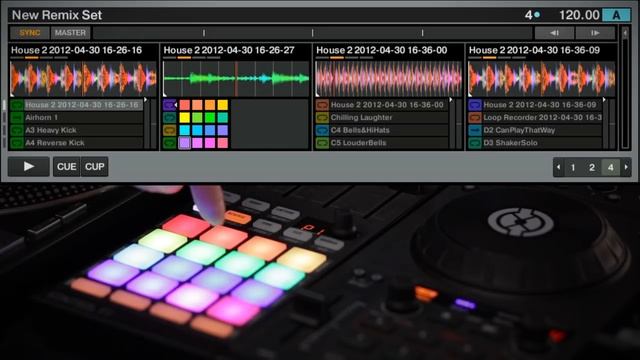Select the 'Airhorn 1' sample cell
Screen dimensions: 640x360
coord(83,118)
